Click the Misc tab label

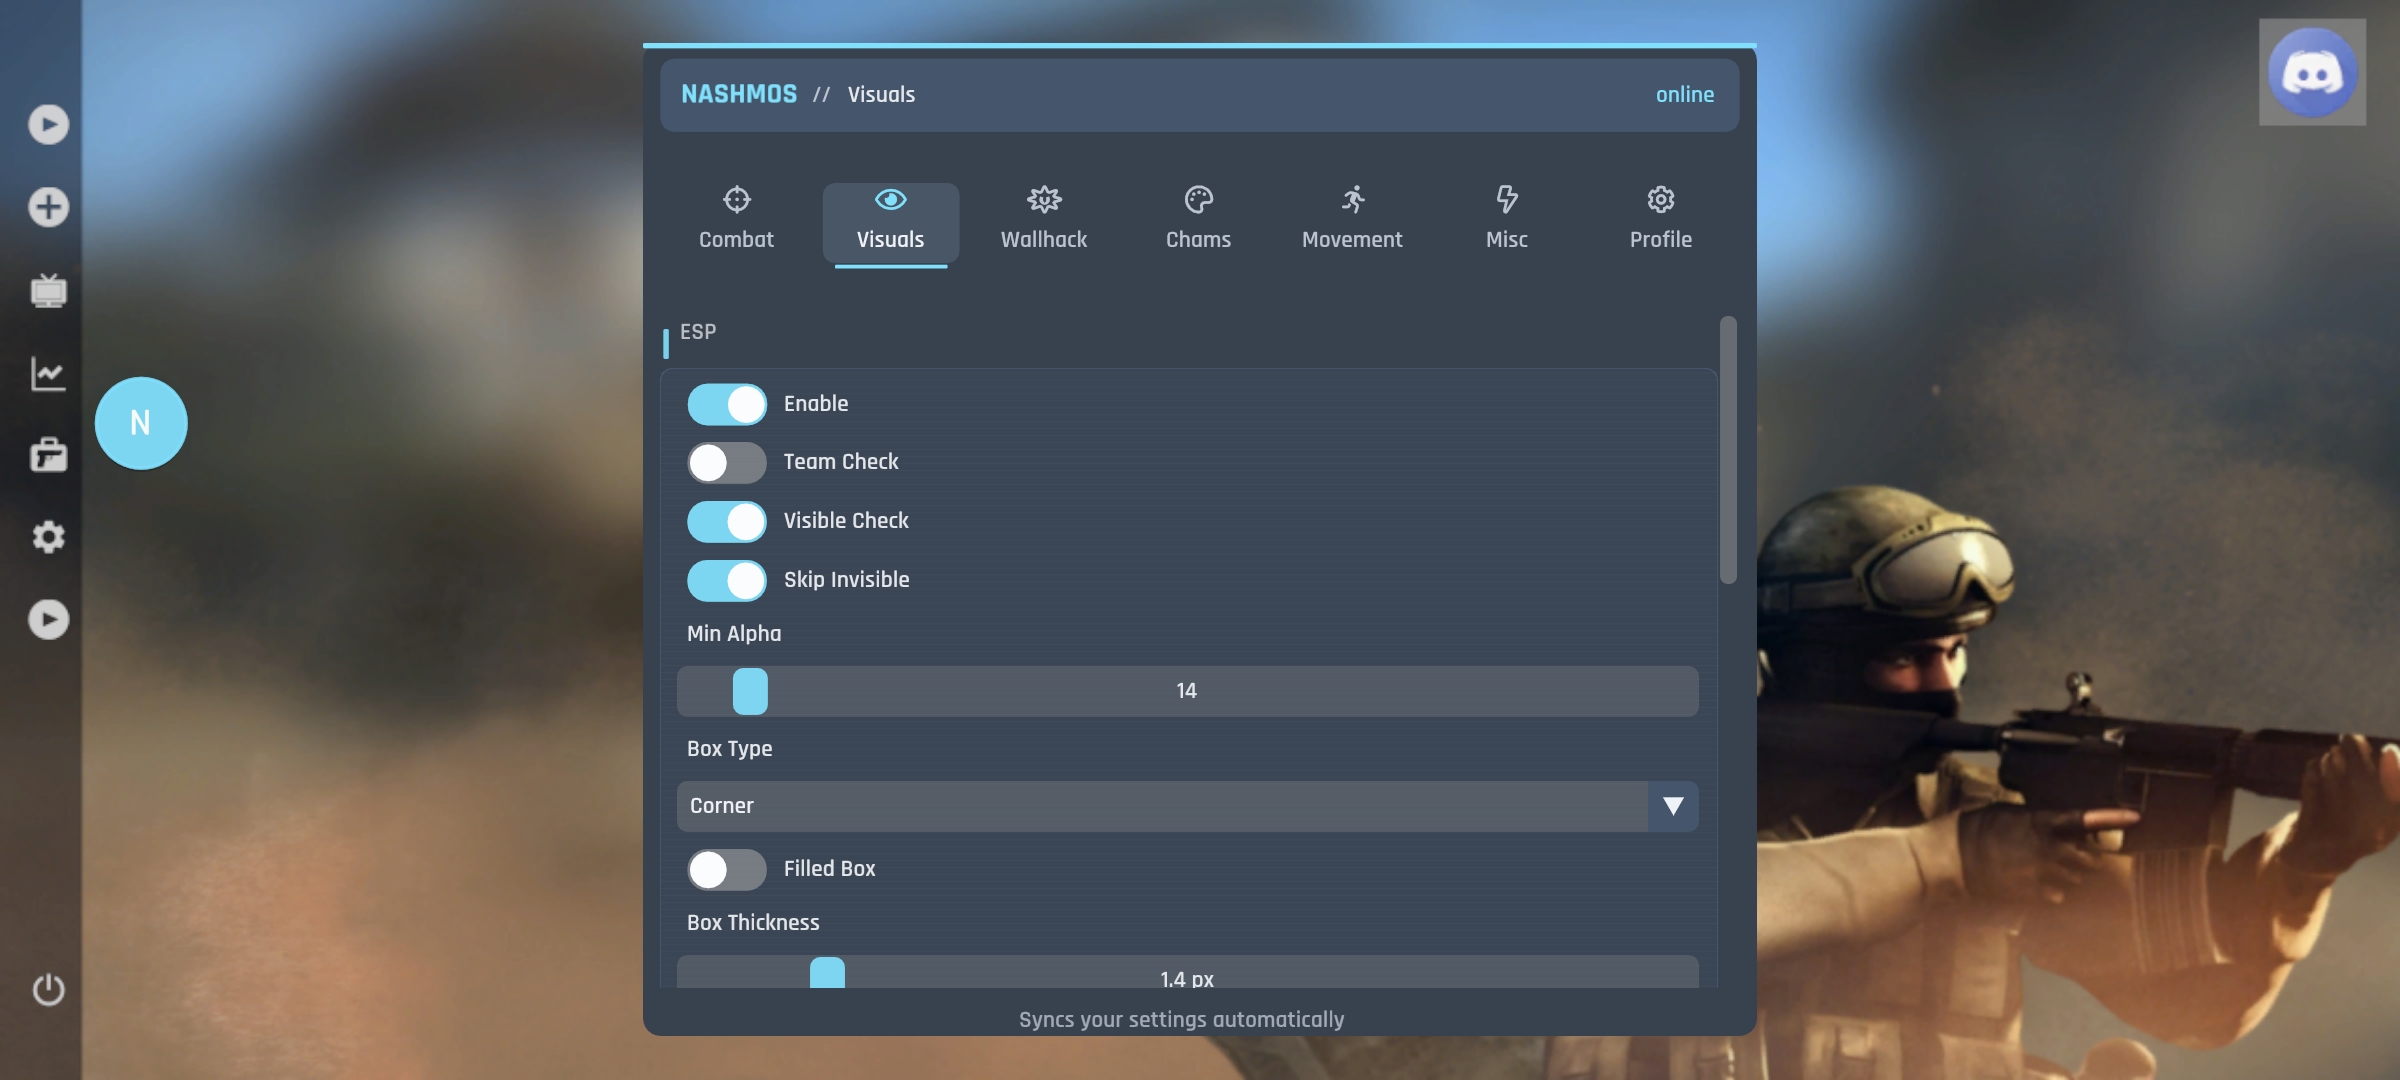click(x=1507, y=240)
